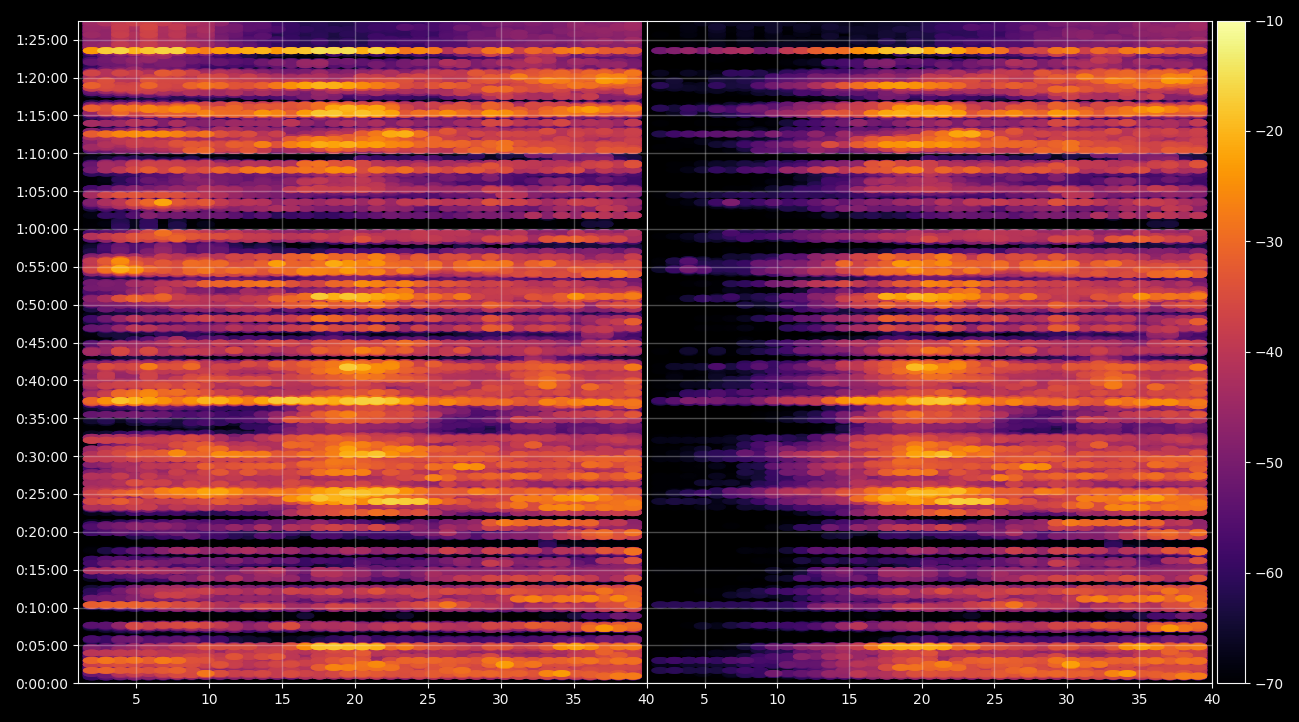This screenshot has height=722, width=1299.
Task: Select the 1:00:00 tick label
Action: (x=43, y=229)
